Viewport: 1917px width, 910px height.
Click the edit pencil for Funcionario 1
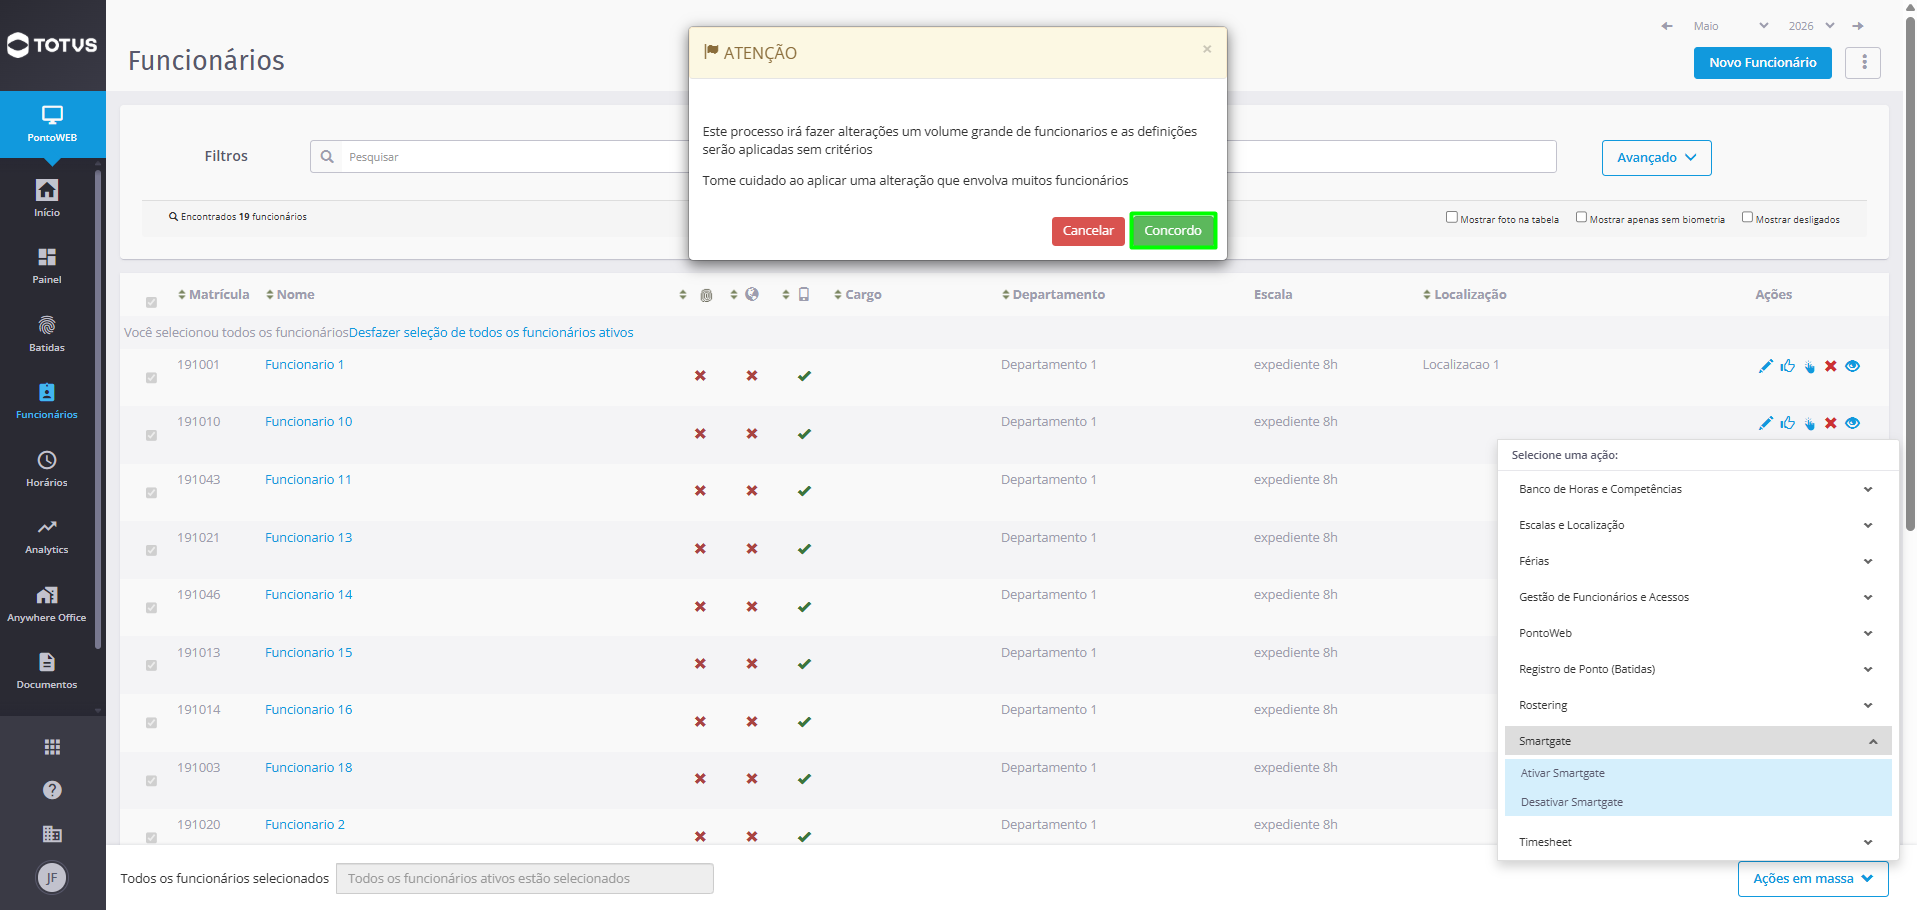[1765, 366]
